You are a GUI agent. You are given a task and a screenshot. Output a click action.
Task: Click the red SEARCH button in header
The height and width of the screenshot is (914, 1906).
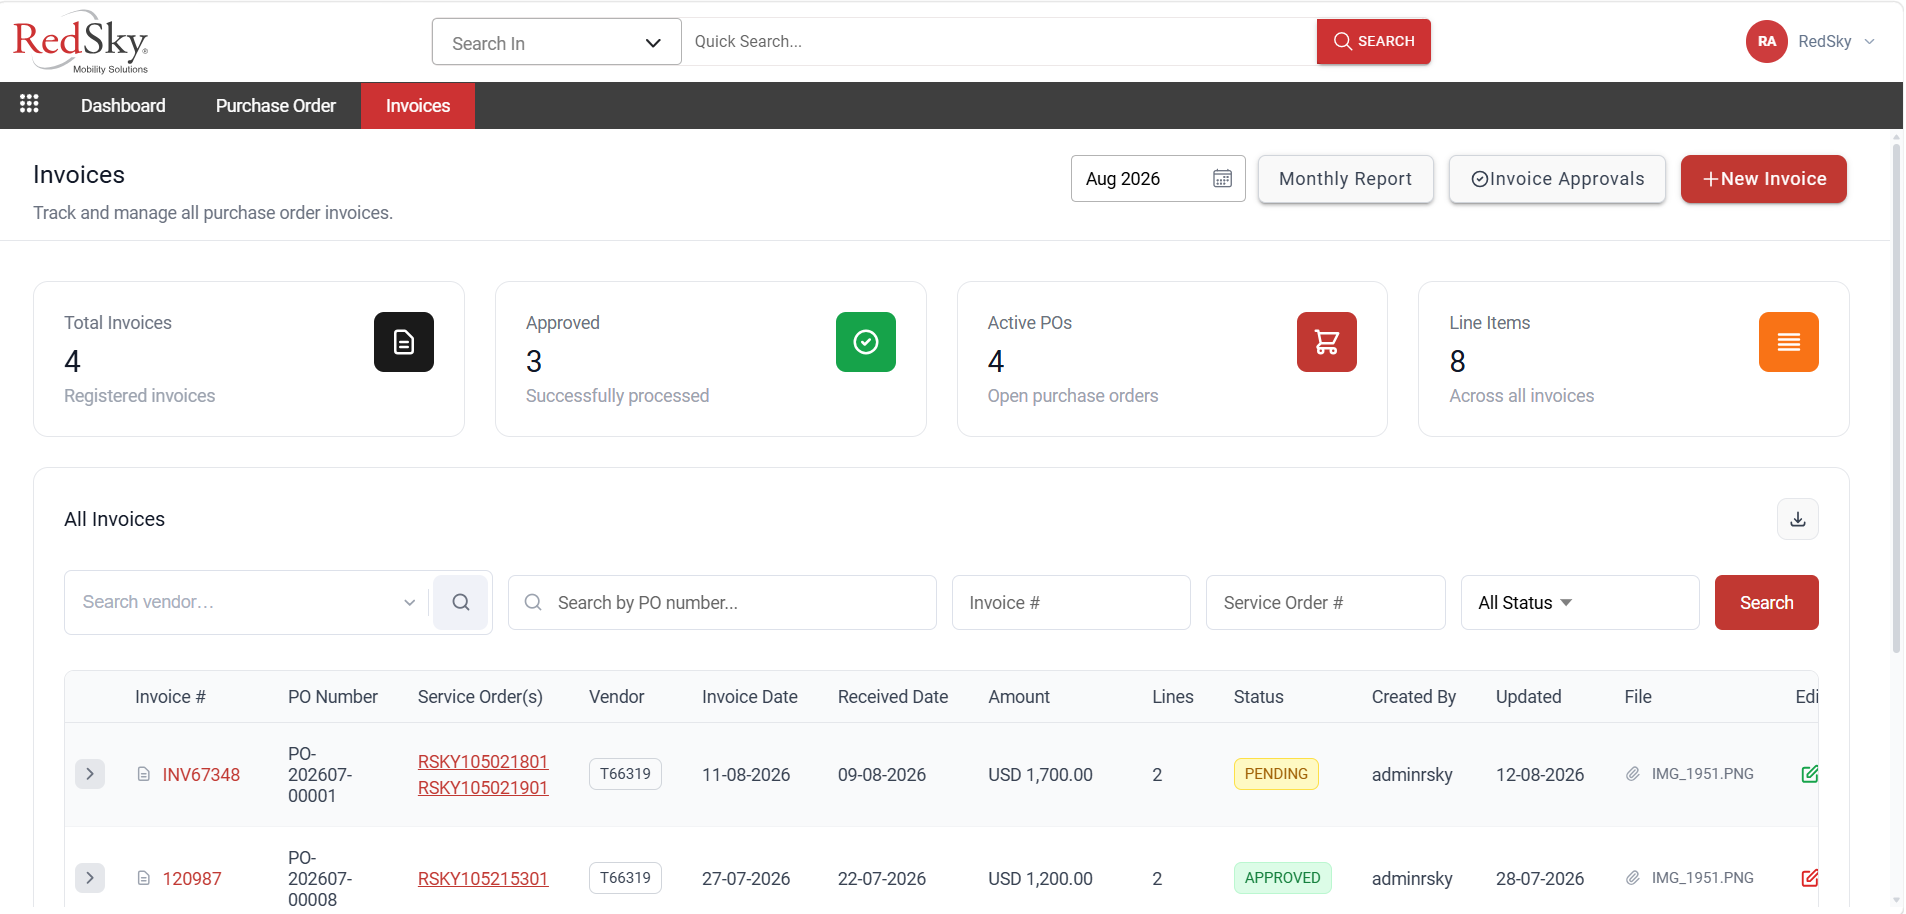click(1374, 42)
